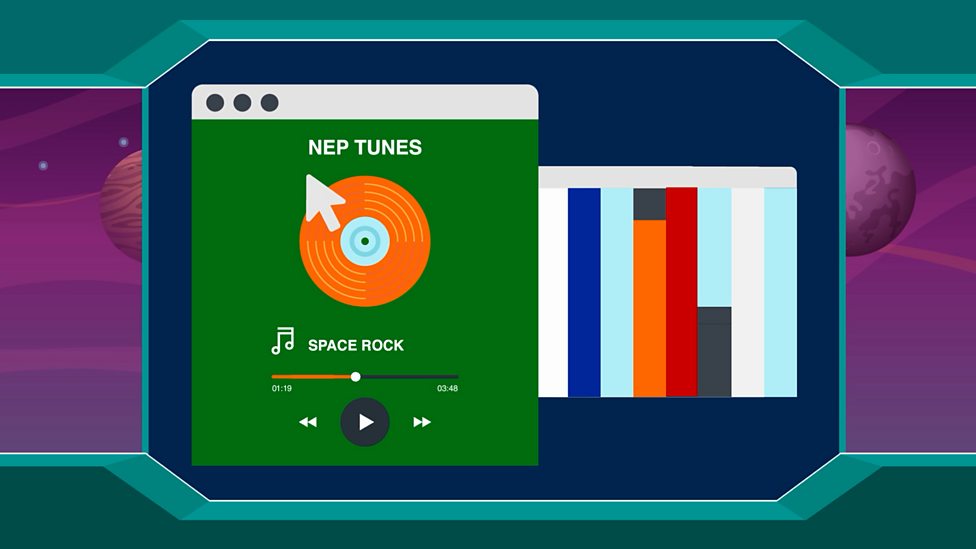Click the 03:48 total duration label

[x=447, y=389]
